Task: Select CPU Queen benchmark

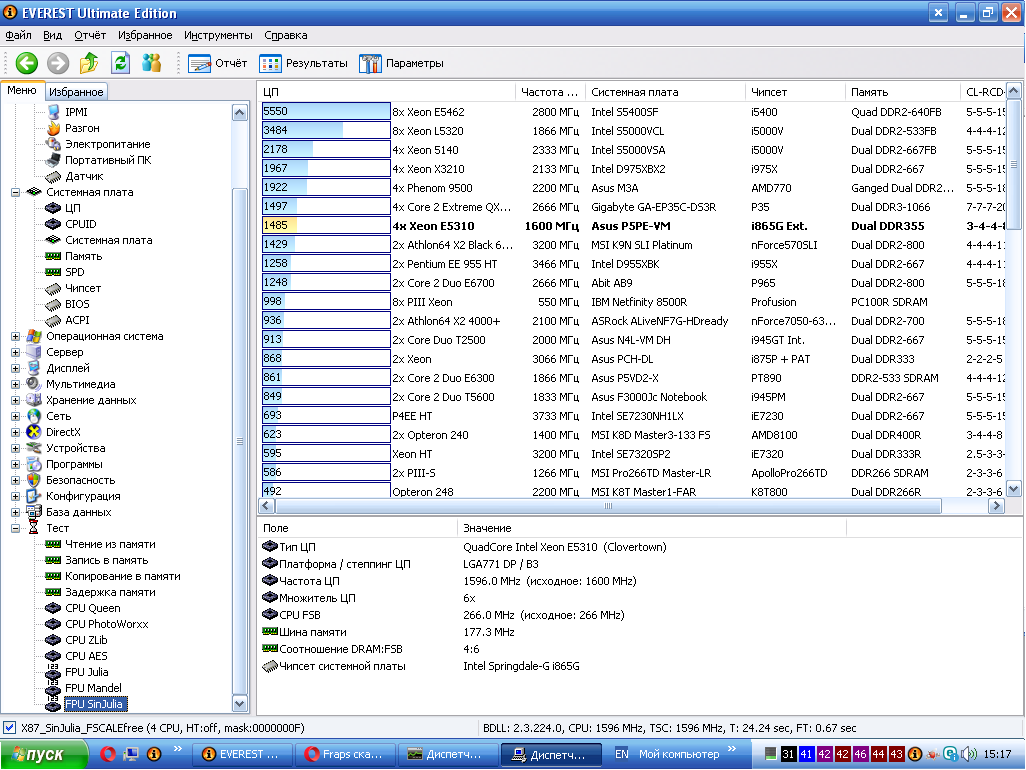Action: [x=92, y=608]
